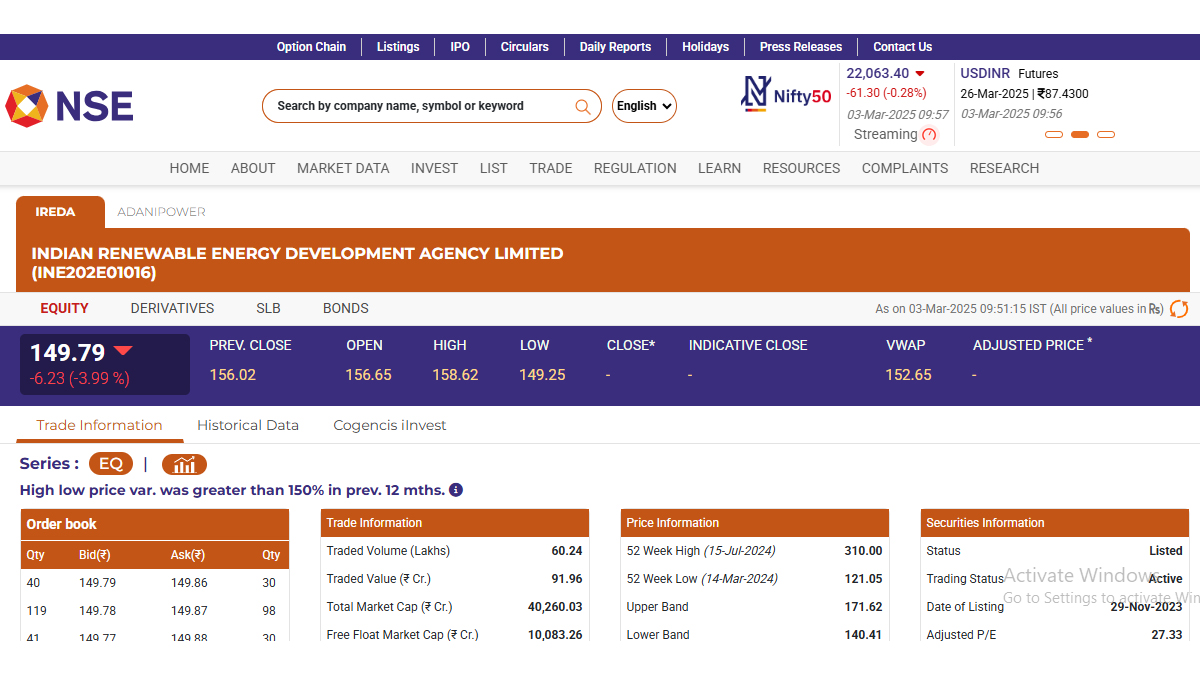
Task: Click the Nifty50 logo
Action: tap(786, 94)
